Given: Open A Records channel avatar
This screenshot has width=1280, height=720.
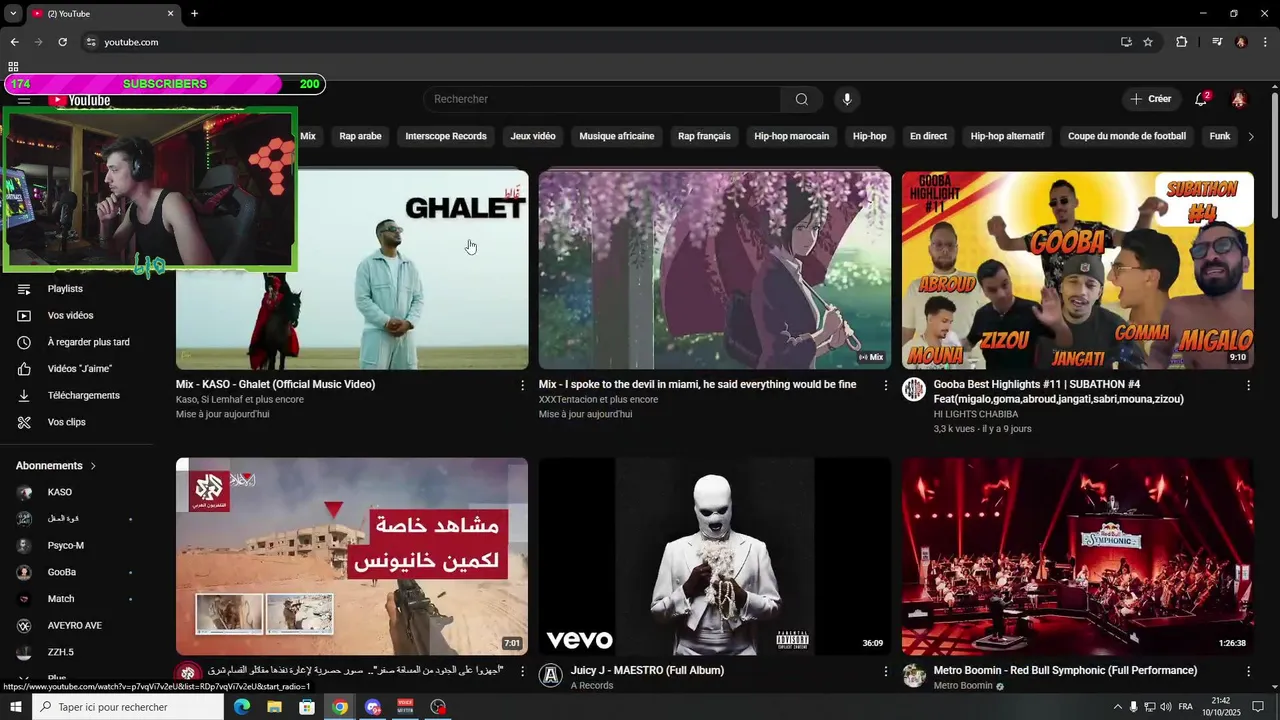Looking at the screenshot, I should click(551, 675).
